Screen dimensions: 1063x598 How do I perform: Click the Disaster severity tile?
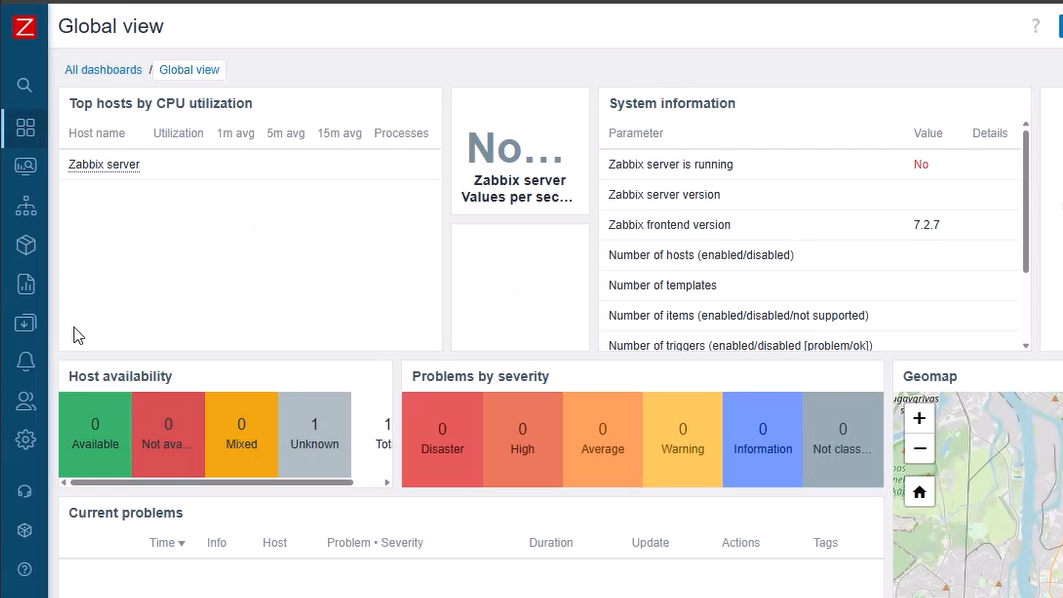coord(442,439)
